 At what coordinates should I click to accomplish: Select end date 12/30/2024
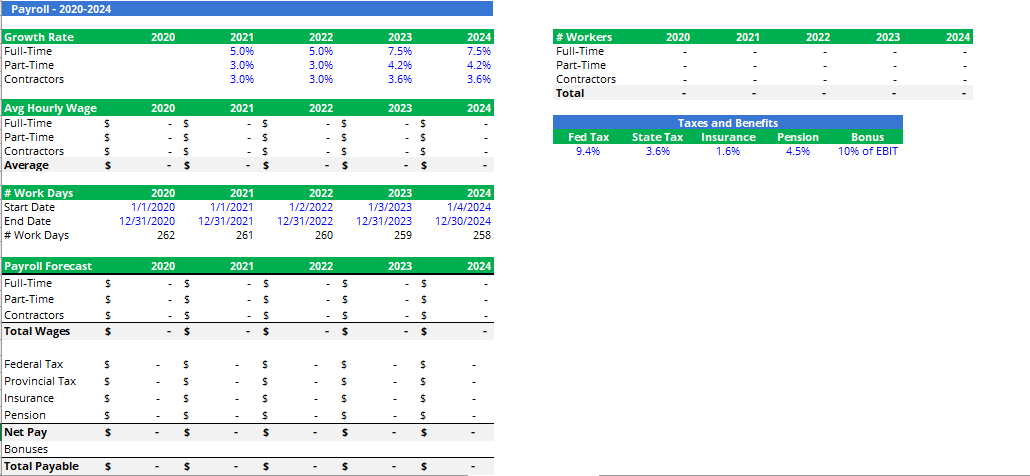(463, 221)
